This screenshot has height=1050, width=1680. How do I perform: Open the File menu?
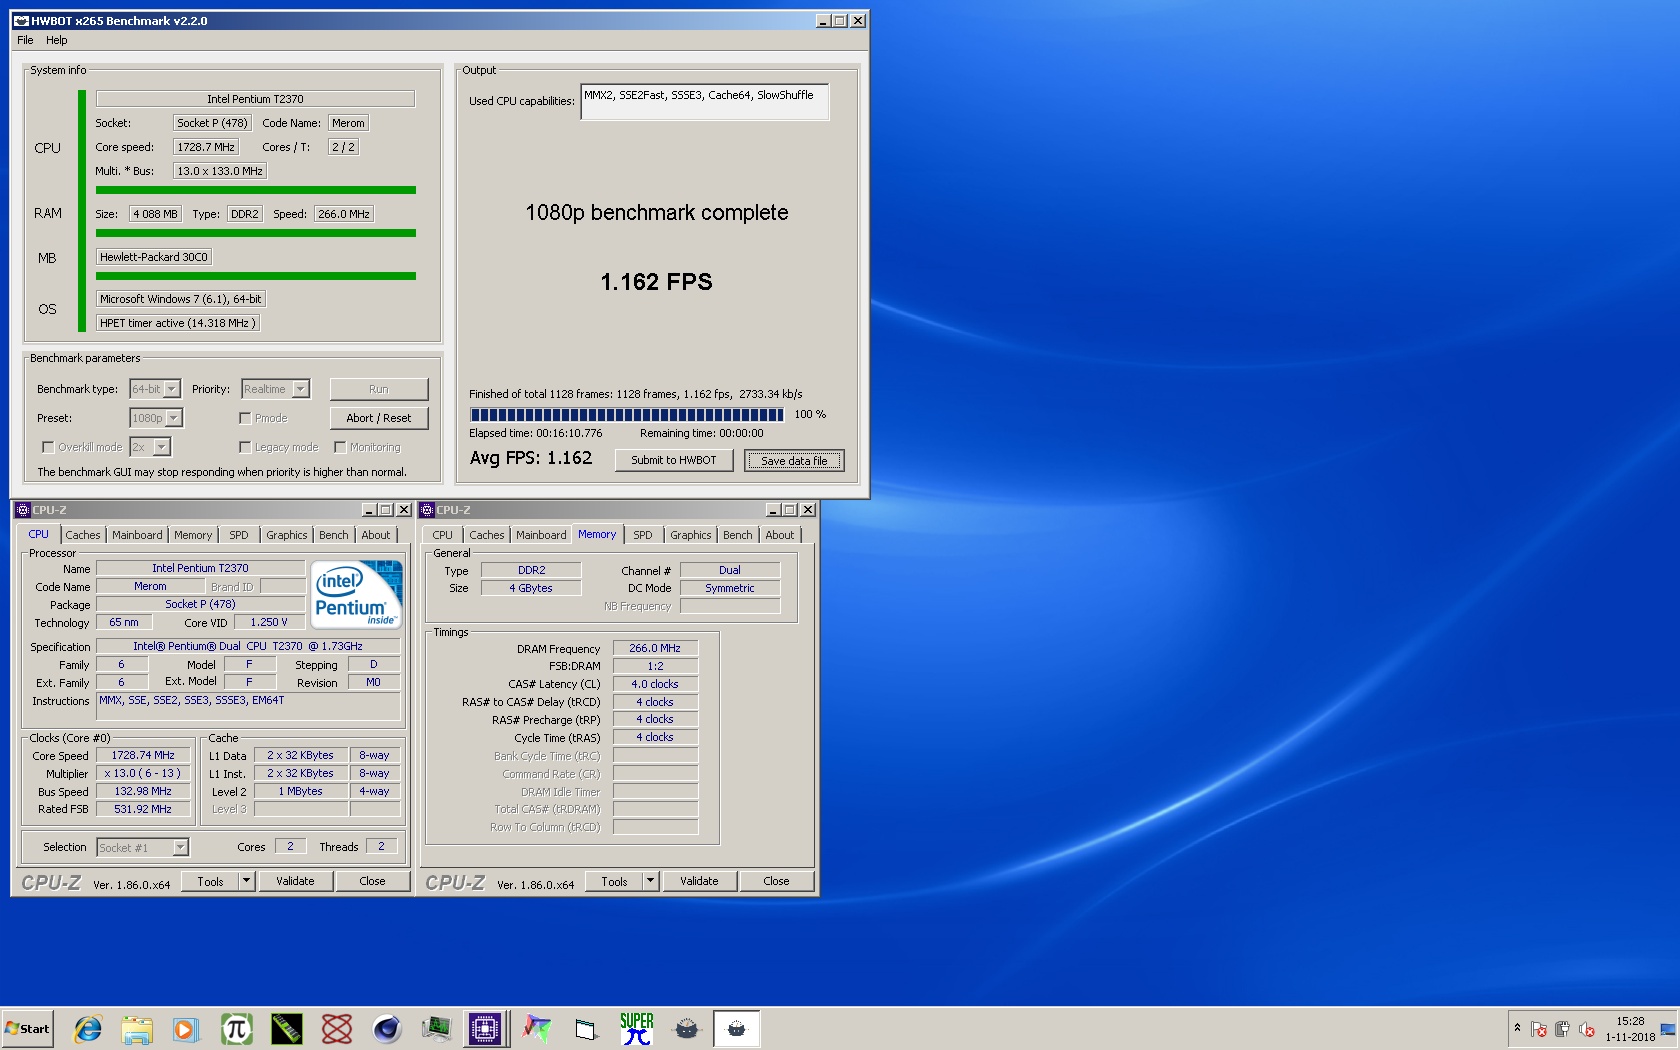pyautogui.click(x=25, y=40)
